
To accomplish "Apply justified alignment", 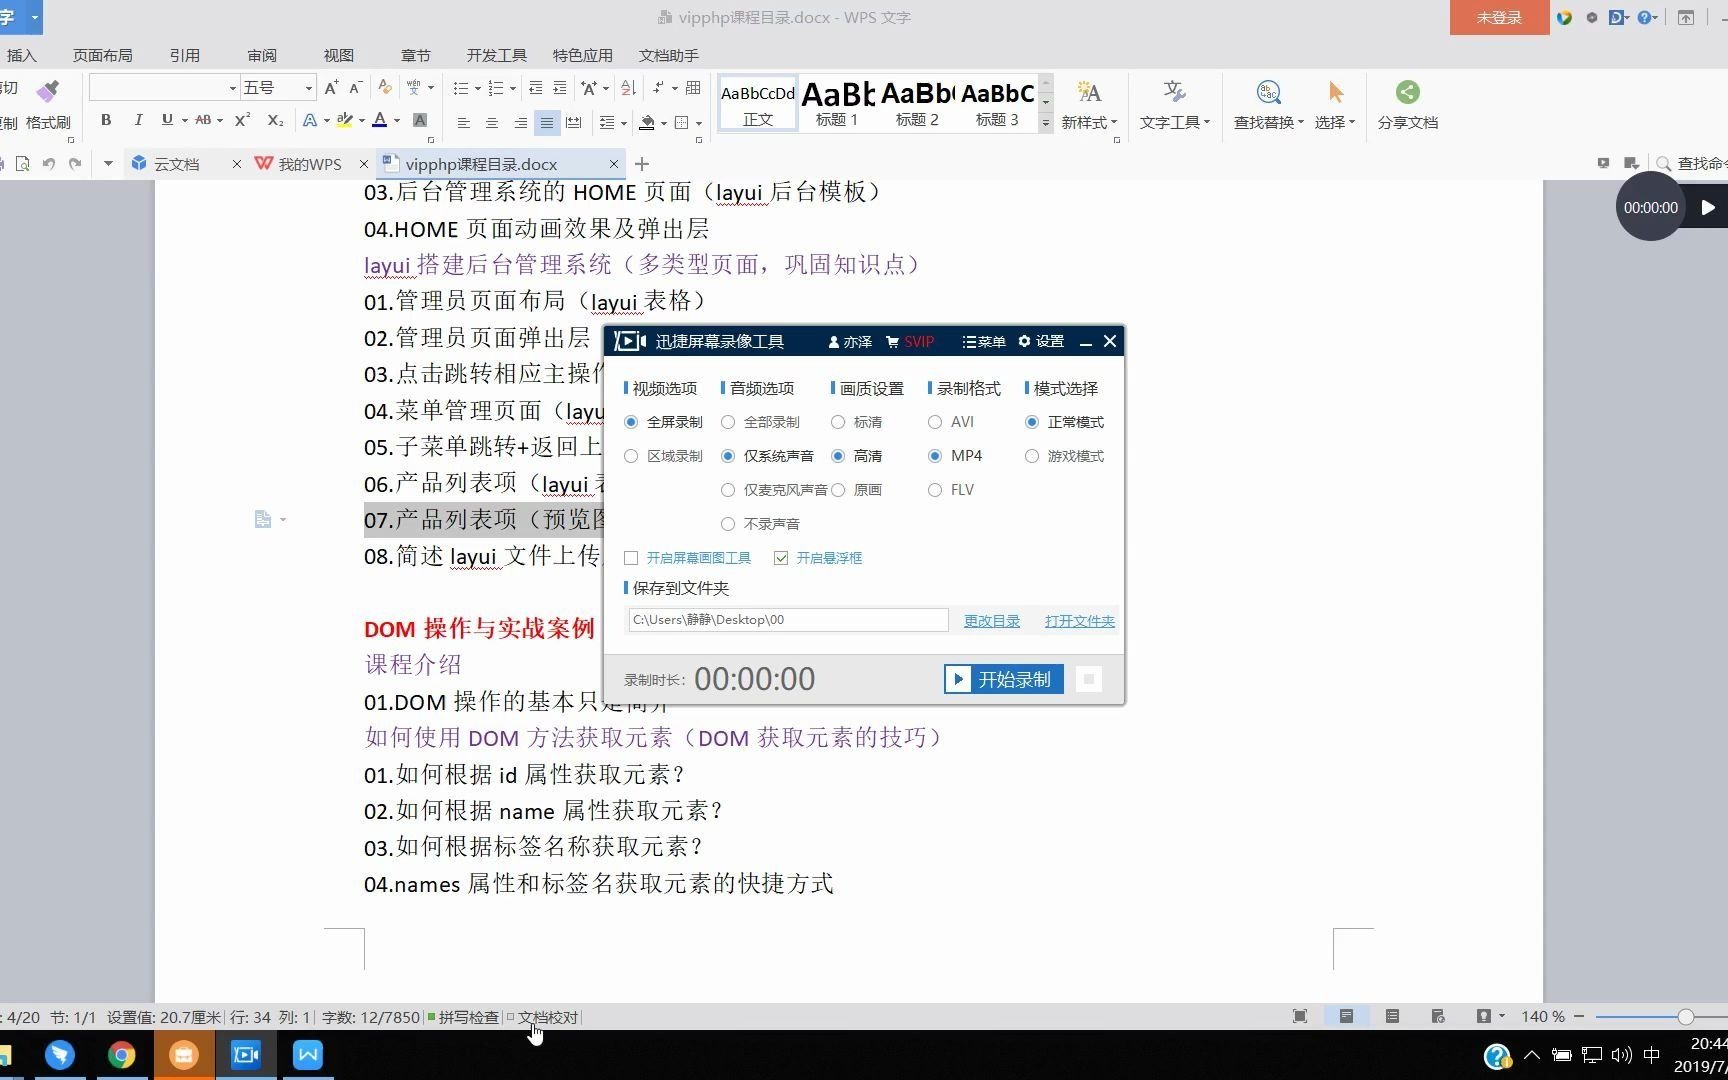I will [x=546, y=122].
